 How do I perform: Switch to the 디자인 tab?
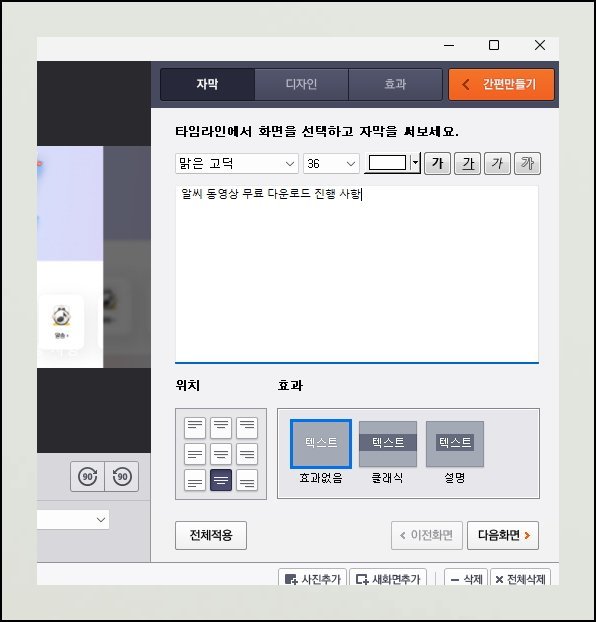point(301,84)
